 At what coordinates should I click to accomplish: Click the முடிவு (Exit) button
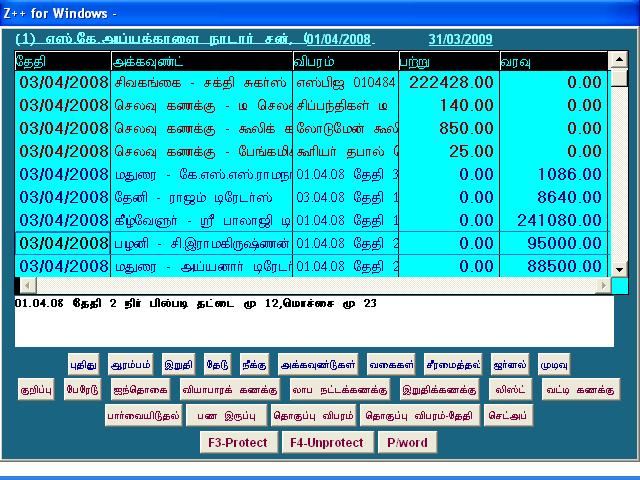553,364
